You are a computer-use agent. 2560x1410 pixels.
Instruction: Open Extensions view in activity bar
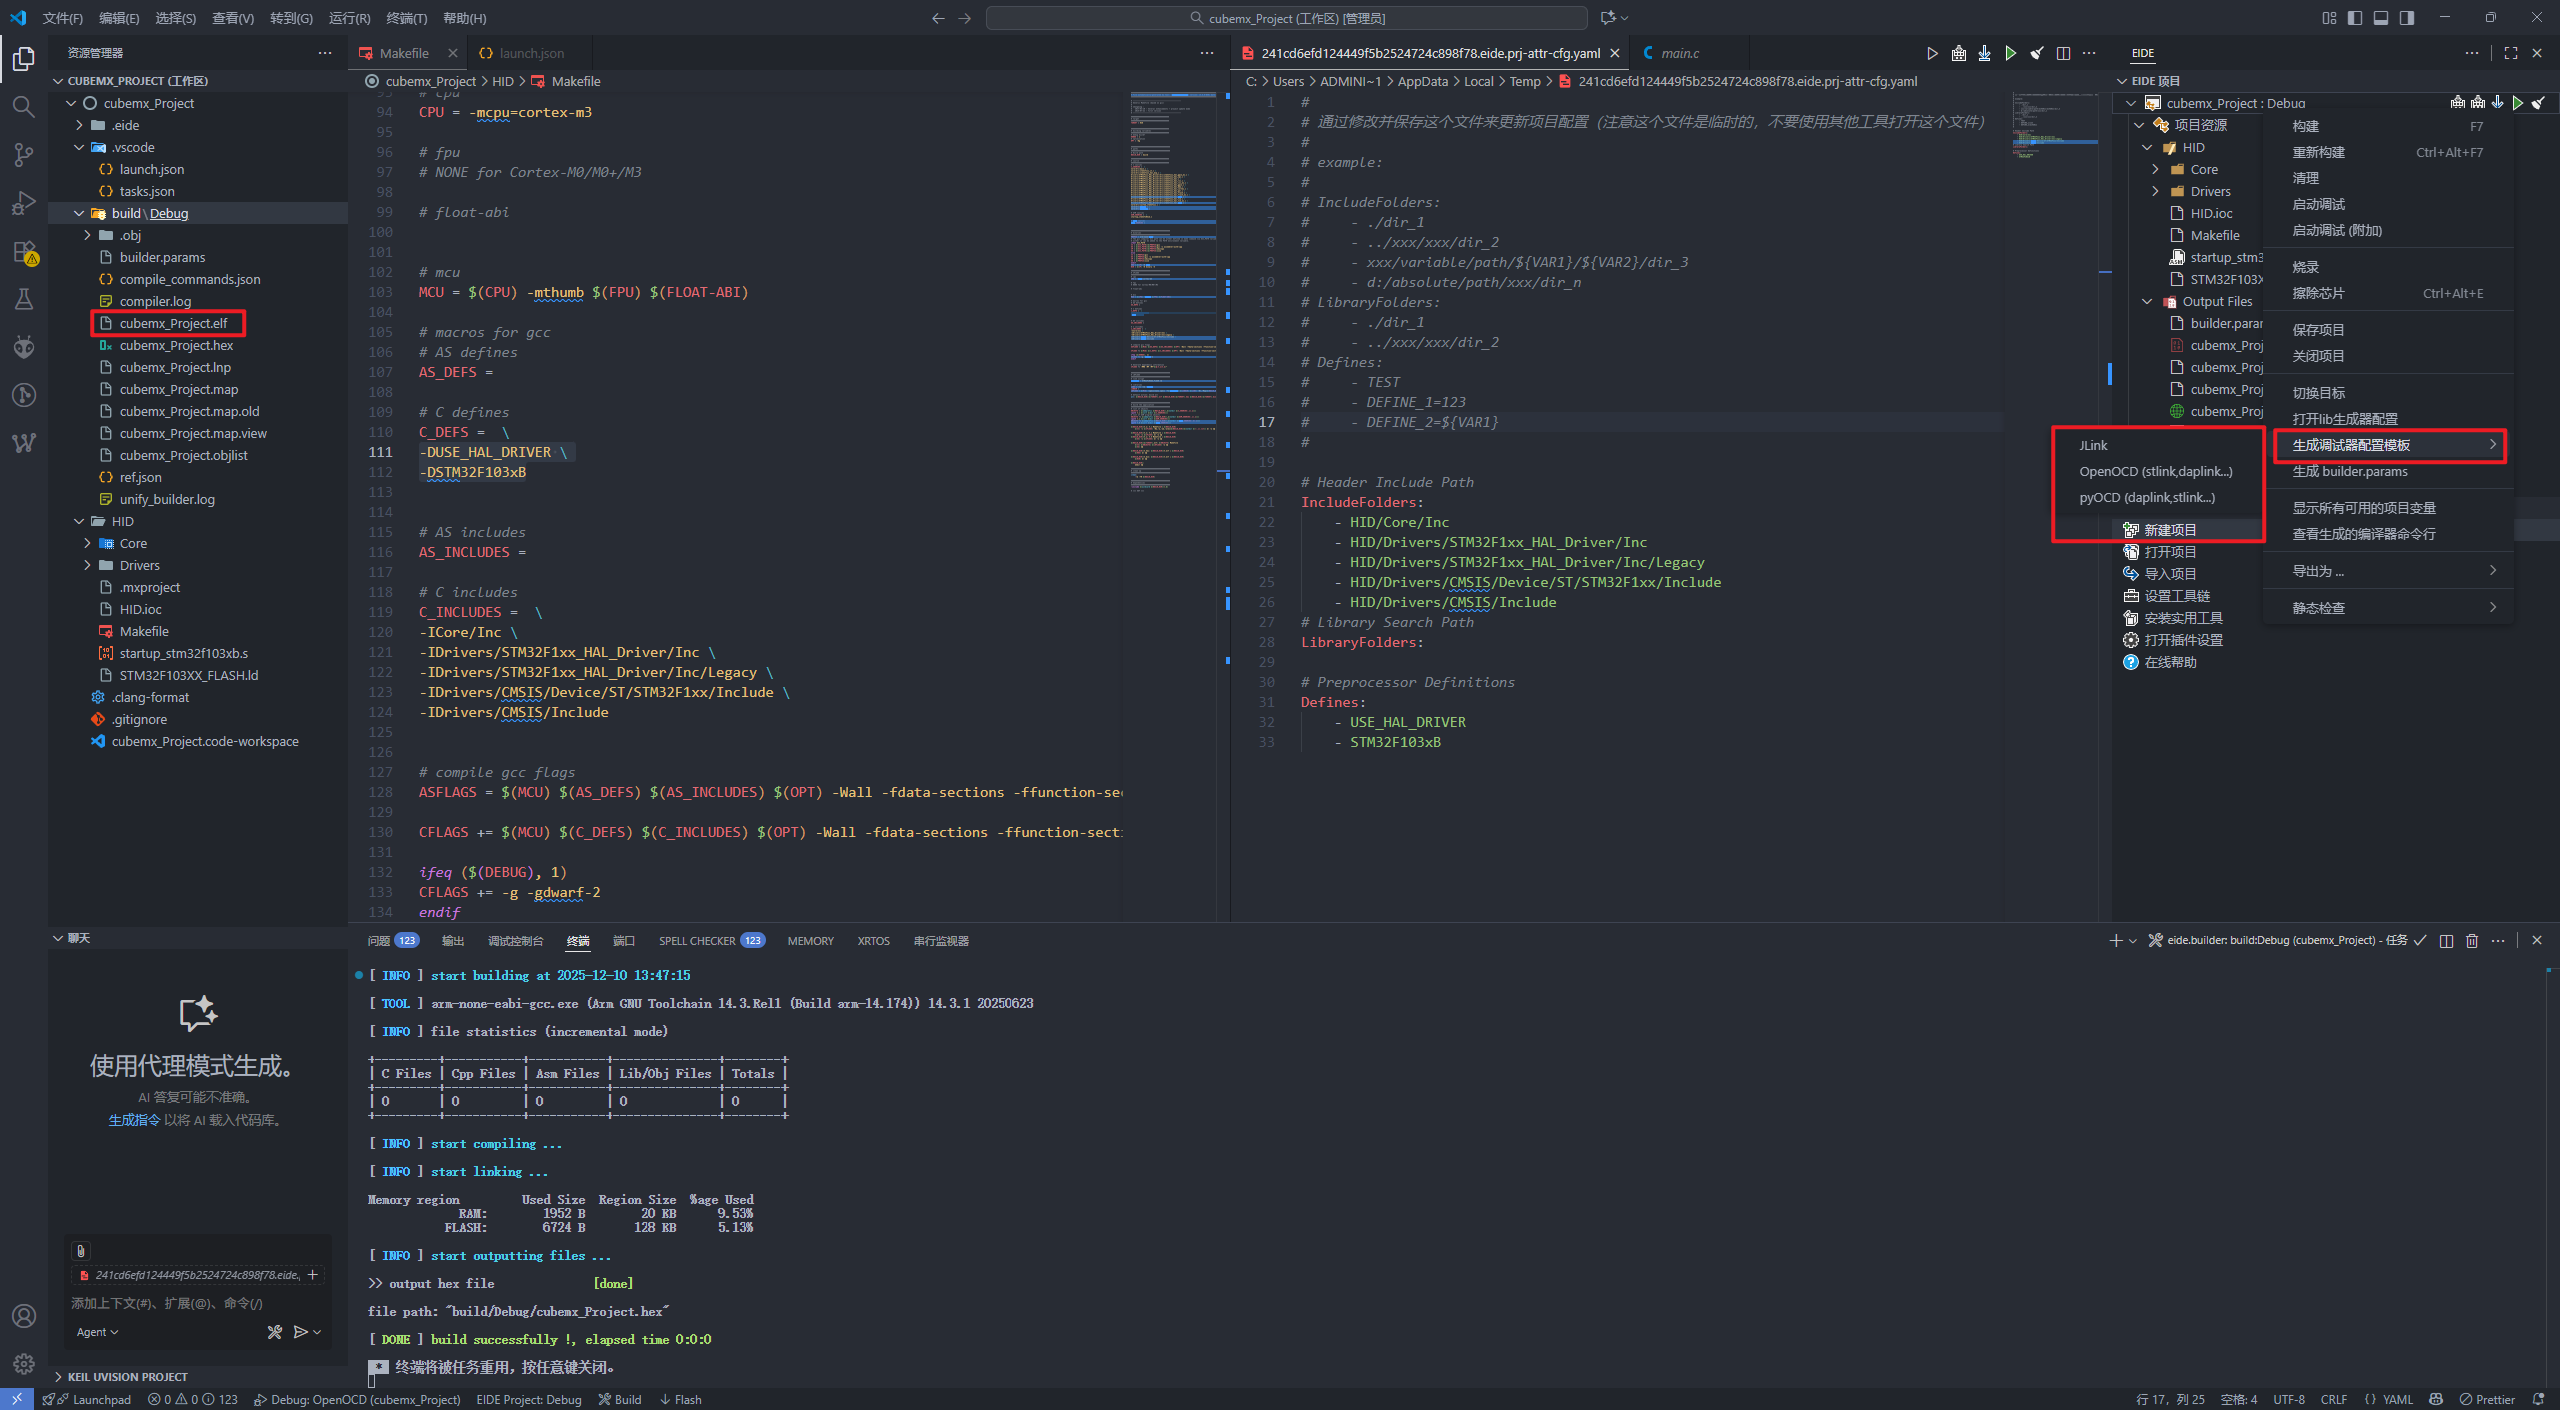(24, 251)
